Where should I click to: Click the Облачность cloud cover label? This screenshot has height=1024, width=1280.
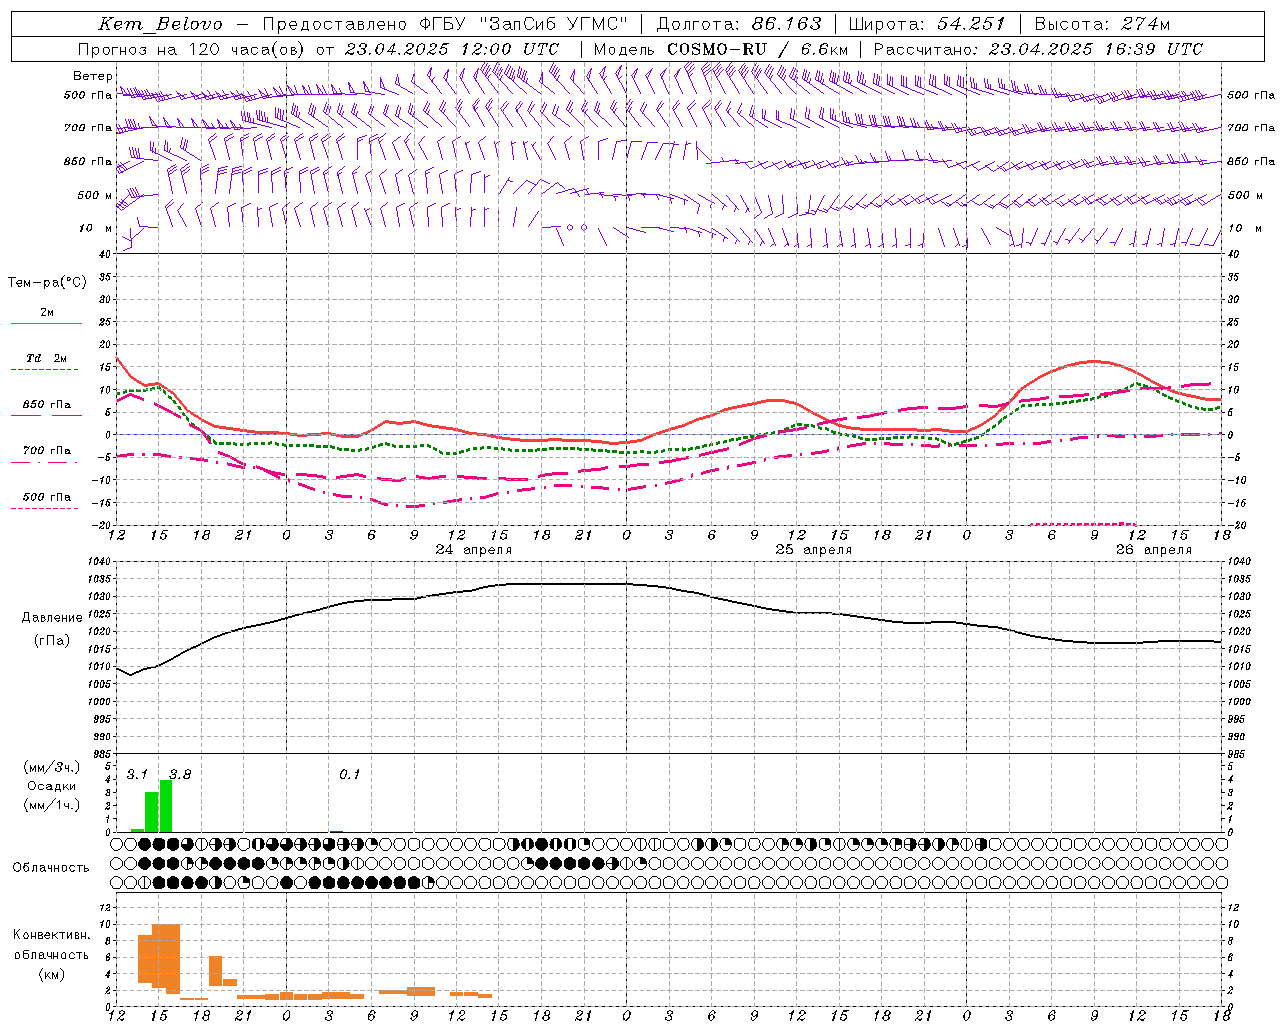pos(51,867)
